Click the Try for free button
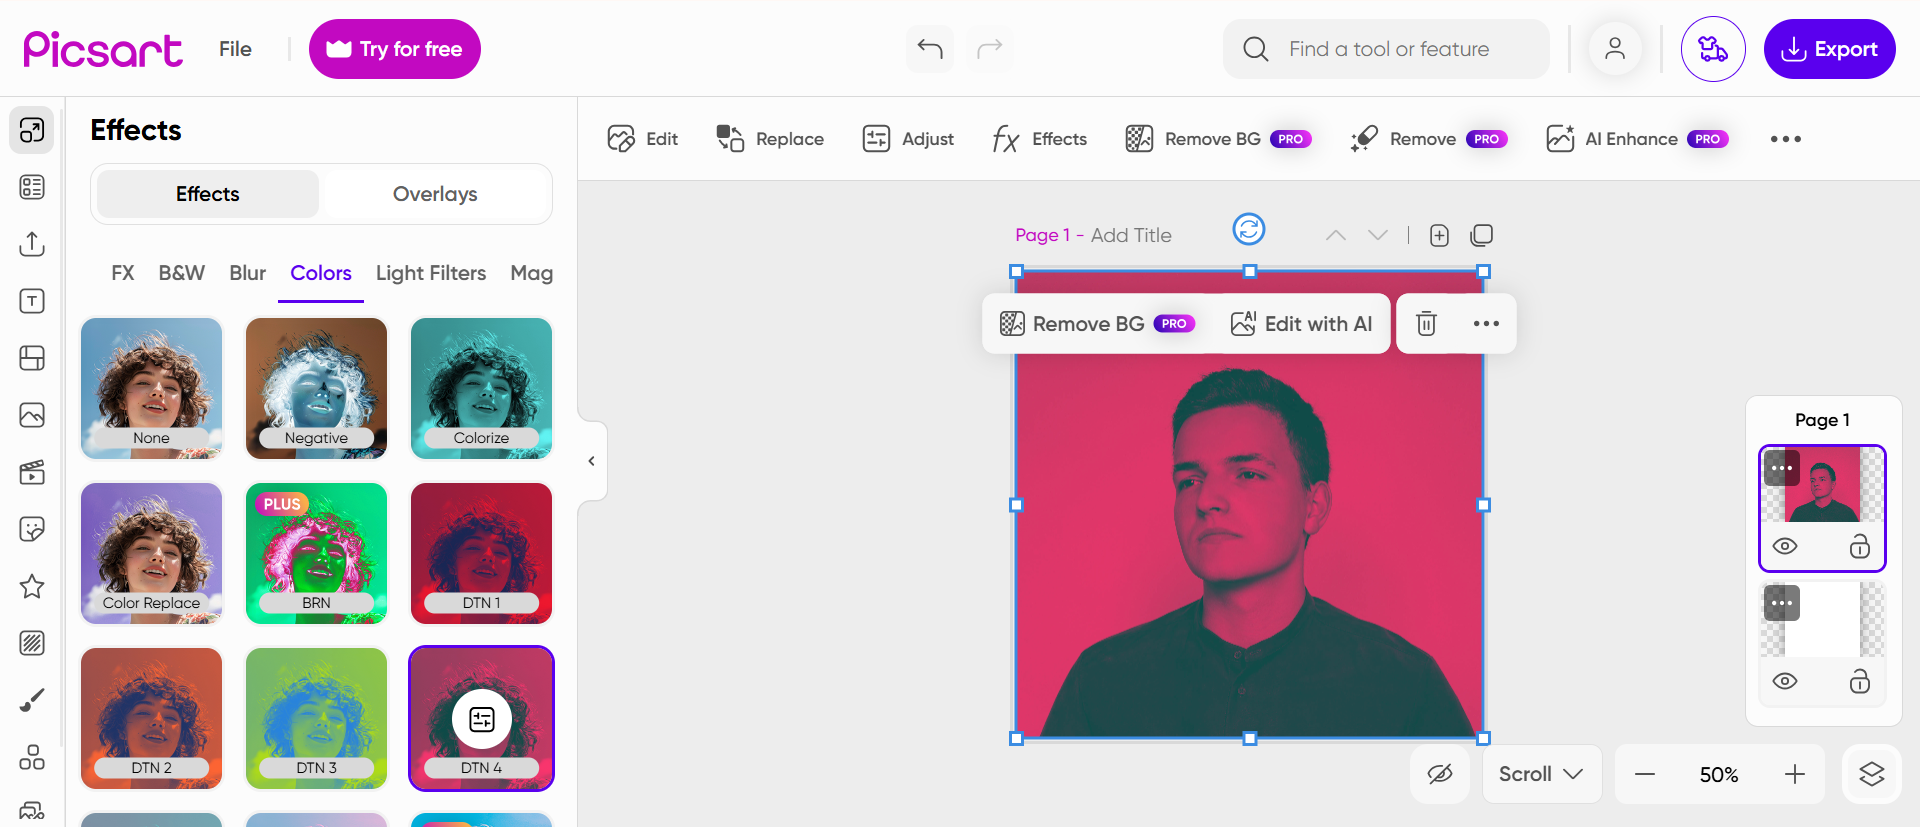Screen dimensions: 1920x827 pyautogui.click(x=395, y=49)
